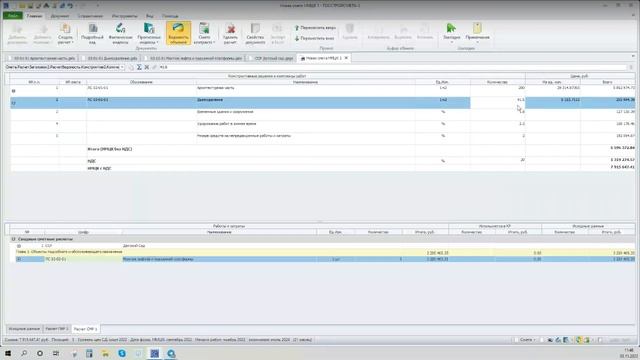Open Task View on the taskbar

pyautogui.click(x=56, y=353)
